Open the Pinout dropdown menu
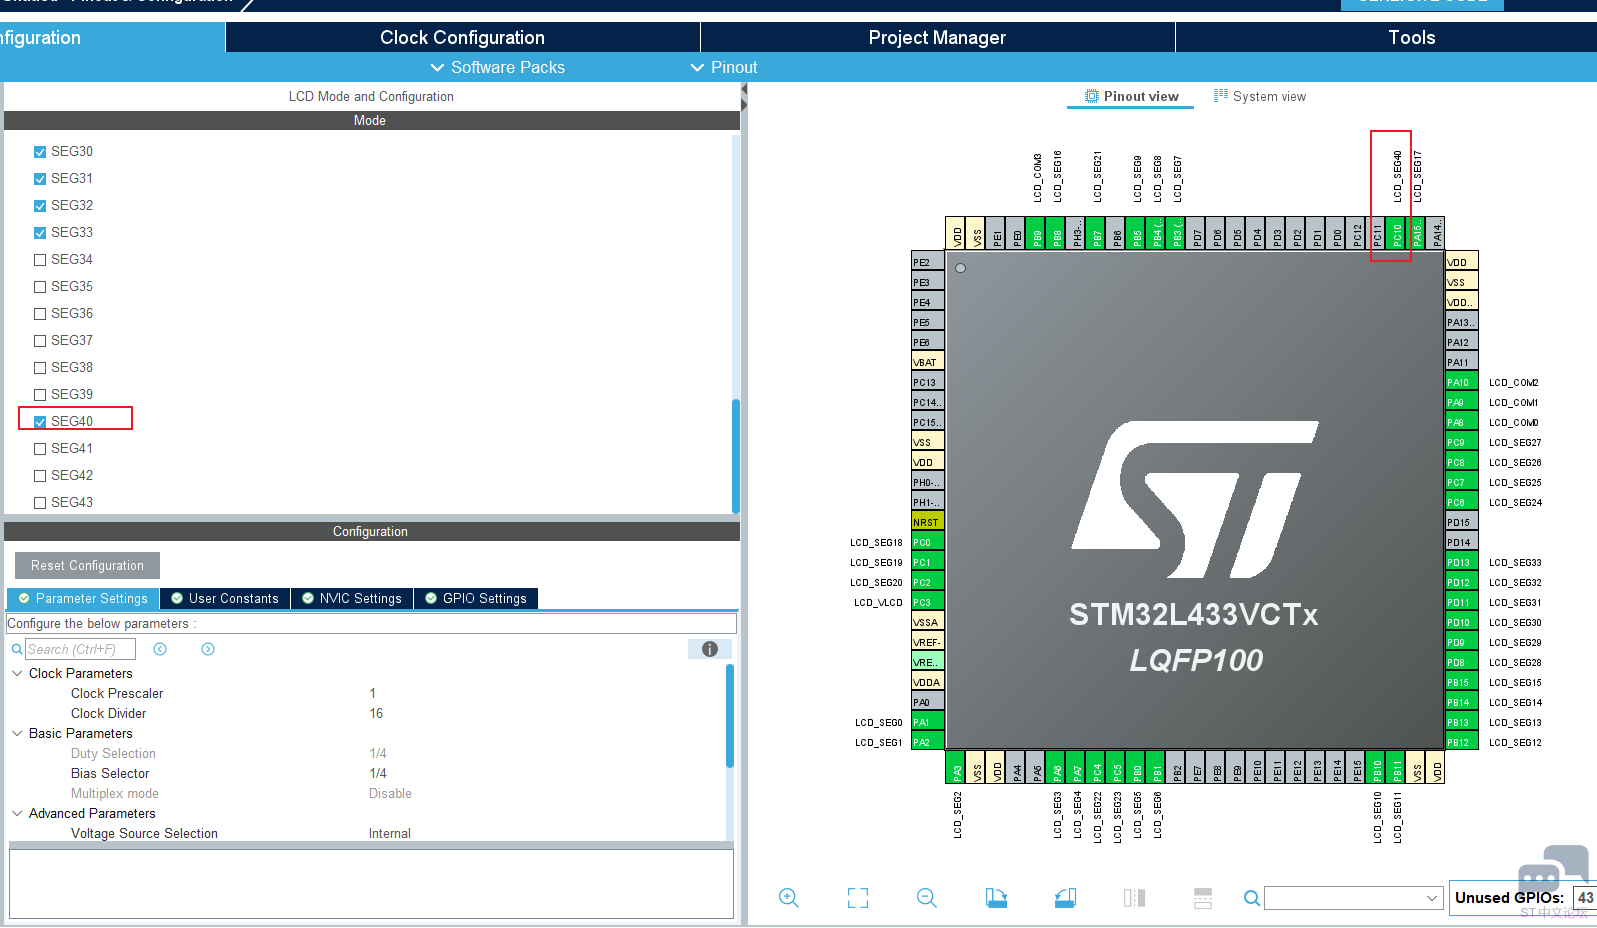 (x=724, y=67)
